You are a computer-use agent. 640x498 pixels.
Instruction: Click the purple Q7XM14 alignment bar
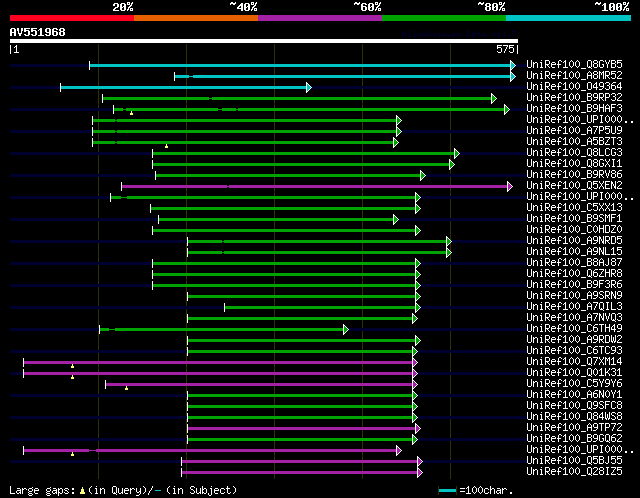[x=218, y=362]
